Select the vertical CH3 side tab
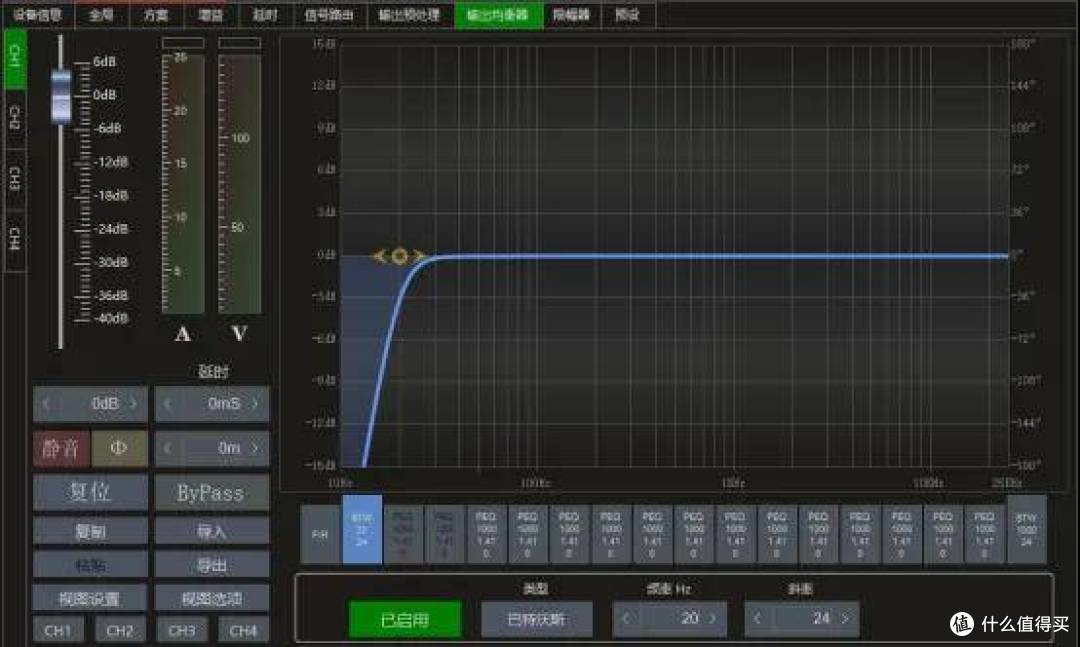 [14, 178]
